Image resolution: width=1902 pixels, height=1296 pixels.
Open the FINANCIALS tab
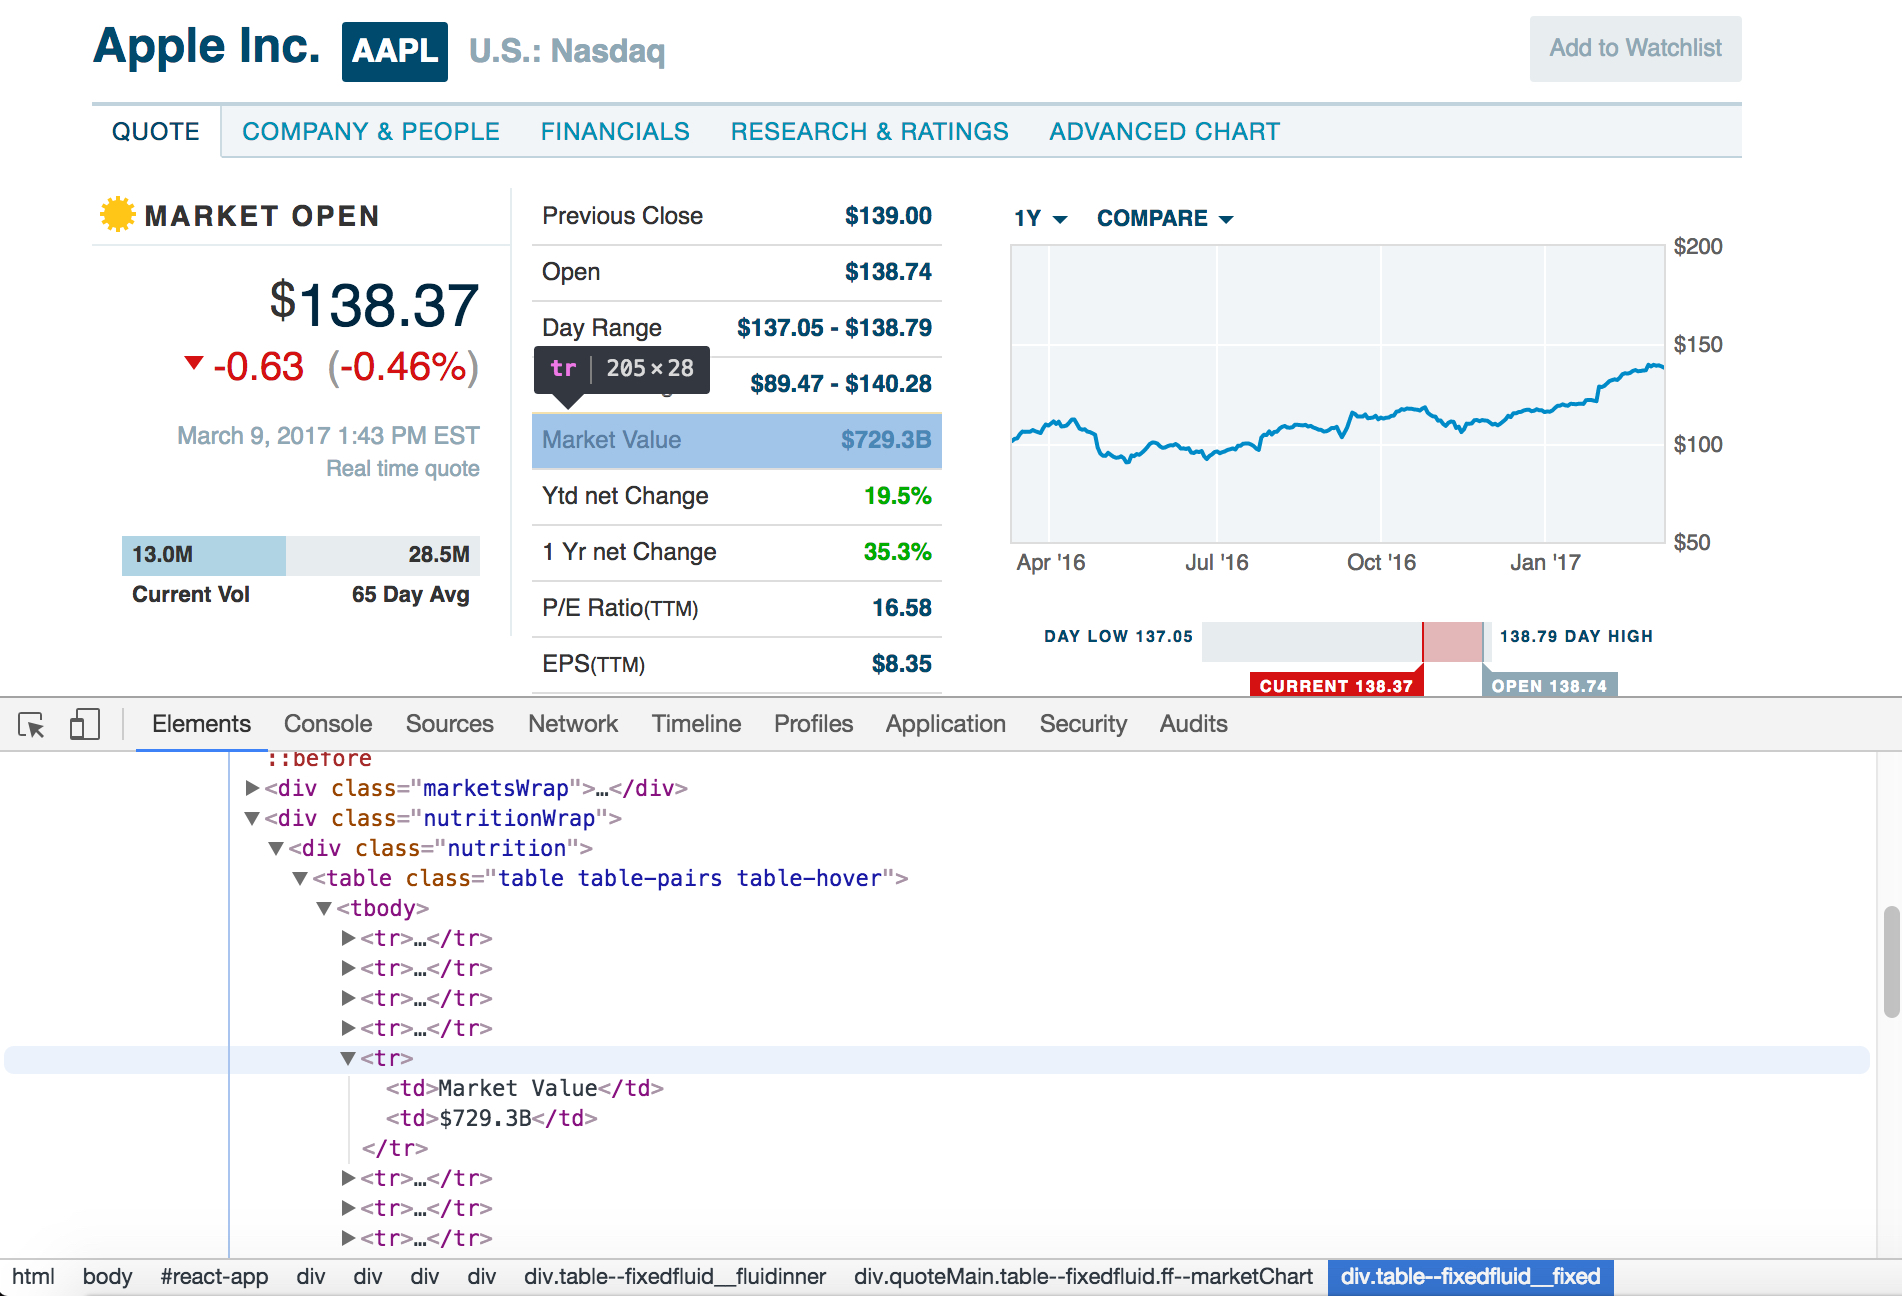(x=615, y=131)
